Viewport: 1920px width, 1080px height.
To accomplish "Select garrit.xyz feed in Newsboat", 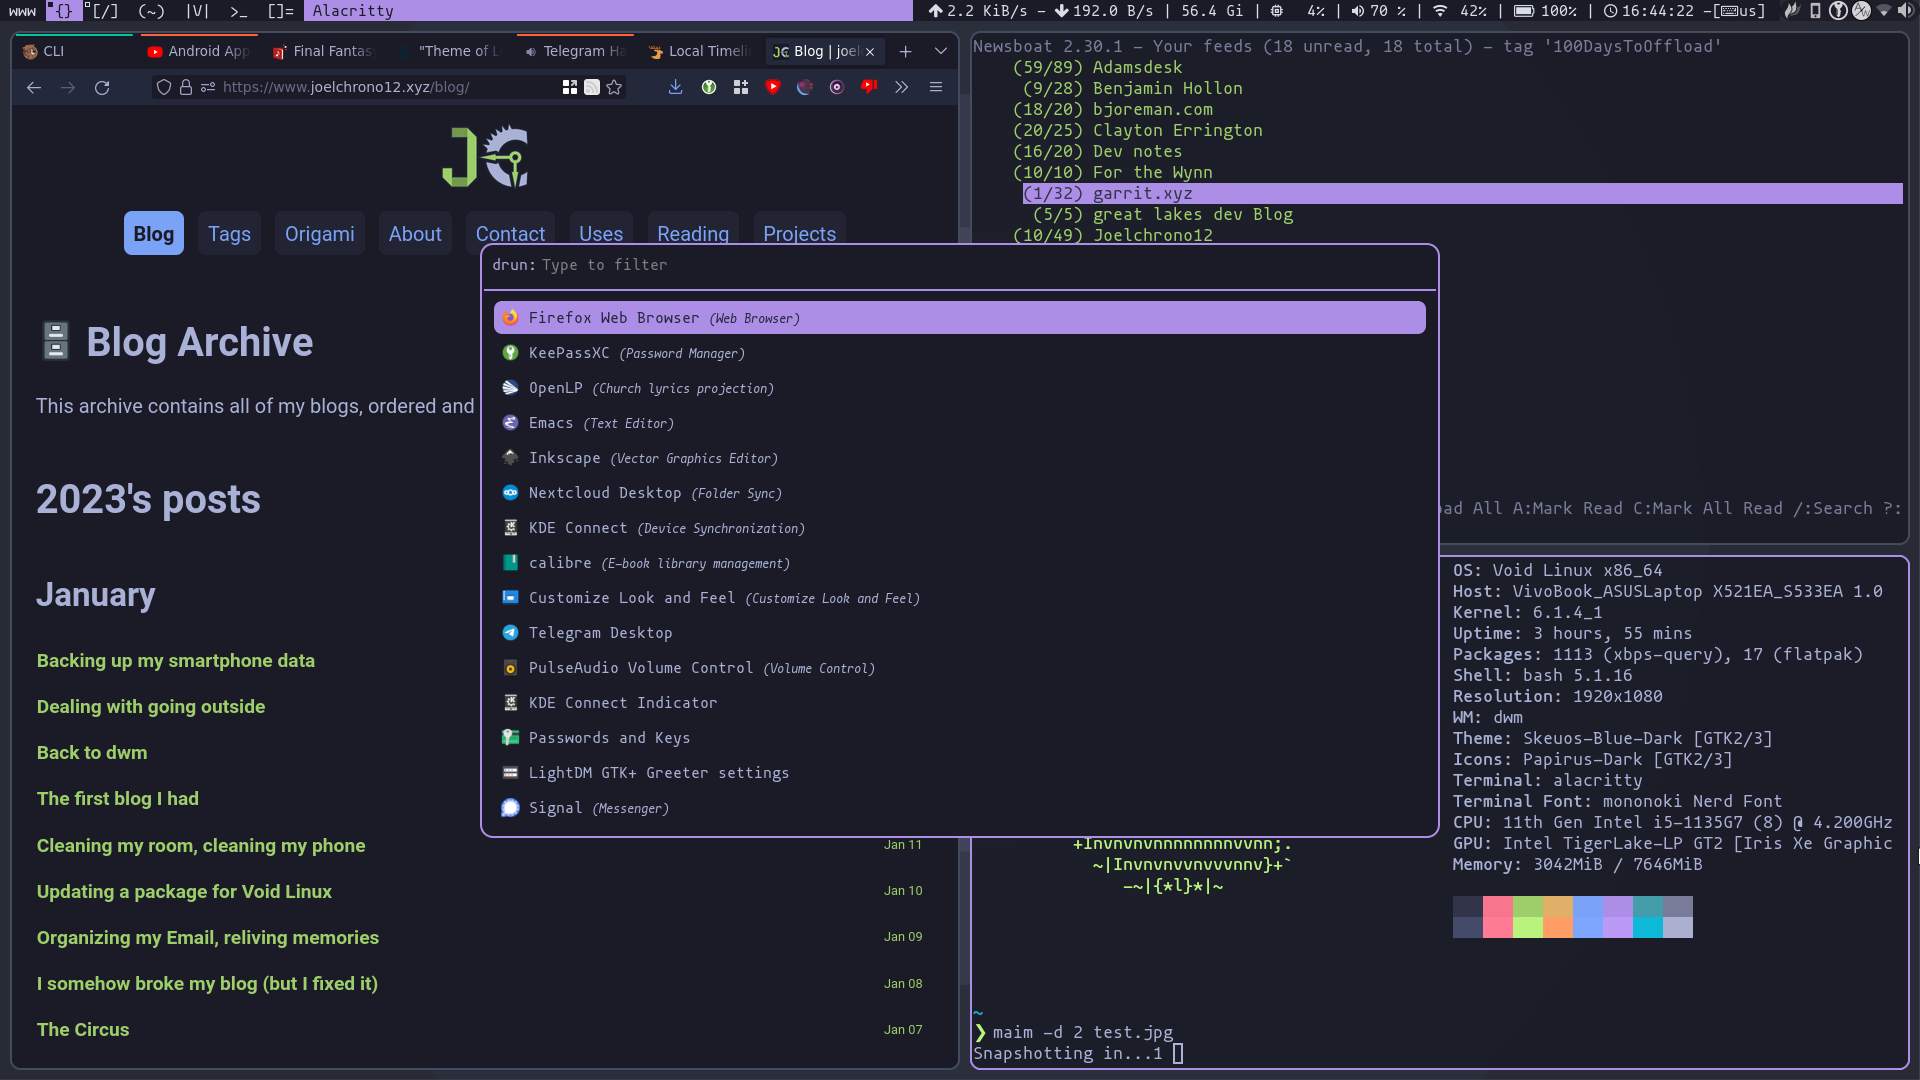I will [1462, 194].
